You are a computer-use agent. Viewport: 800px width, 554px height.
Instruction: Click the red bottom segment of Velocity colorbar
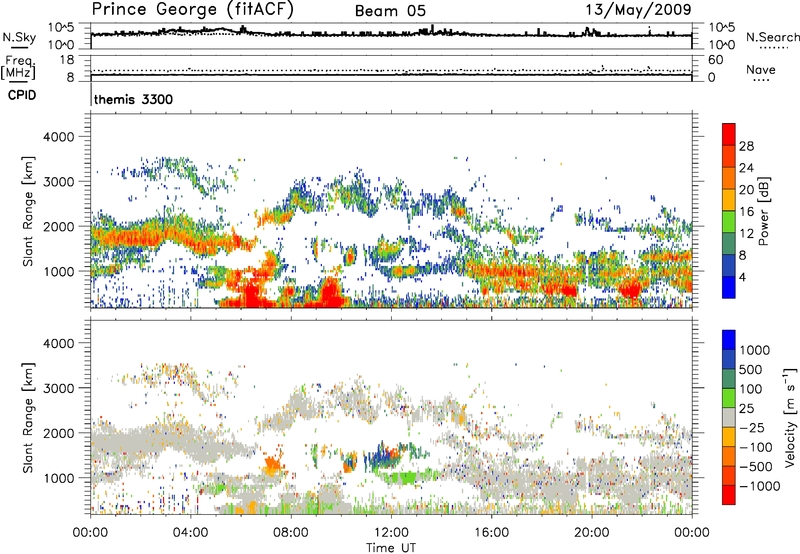[729, 495]
